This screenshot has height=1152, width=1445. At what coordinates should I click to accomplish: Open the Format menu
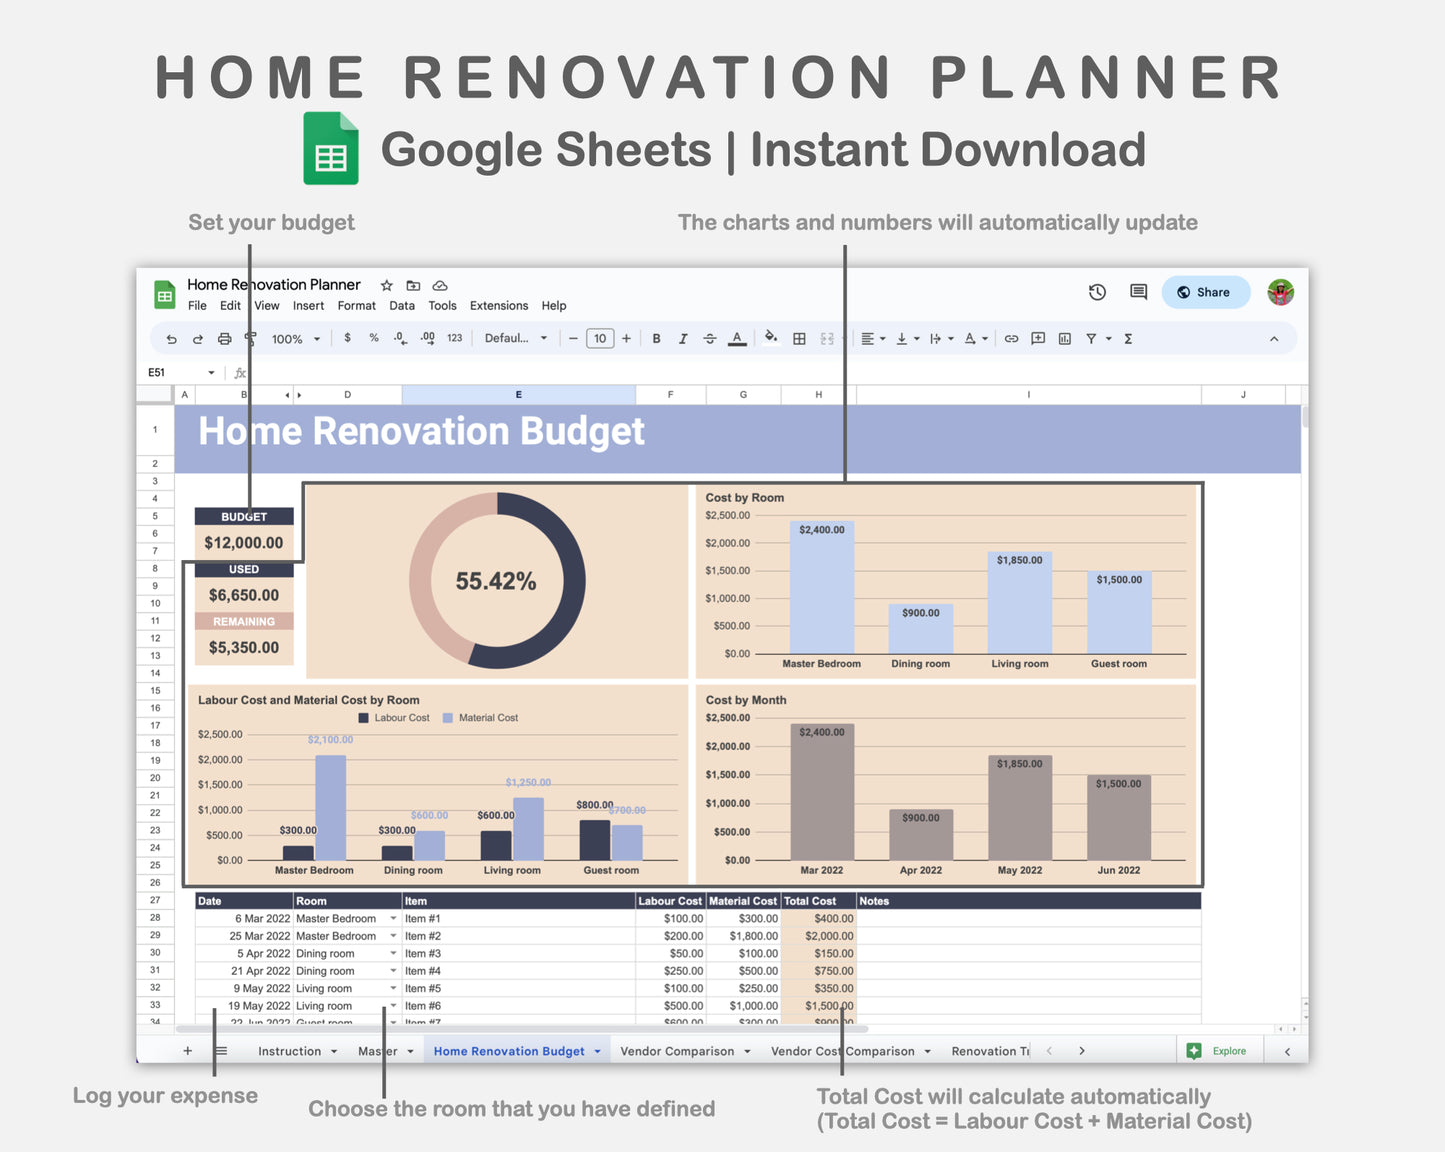click(x=356, y=306)
